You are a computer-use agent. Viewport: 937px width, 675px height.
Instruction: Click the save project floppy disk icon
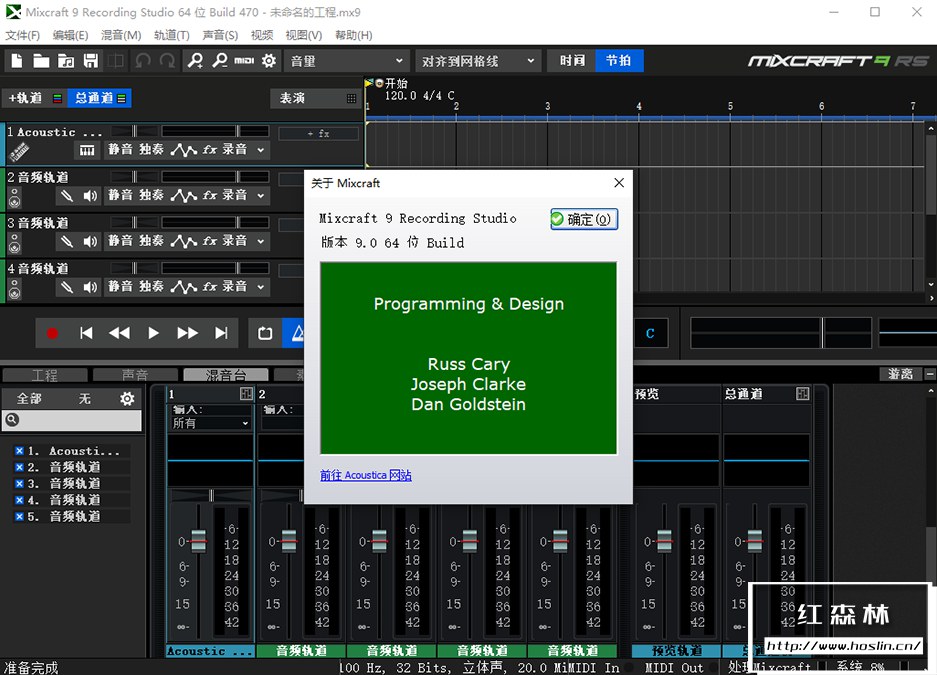pos(91,61)
